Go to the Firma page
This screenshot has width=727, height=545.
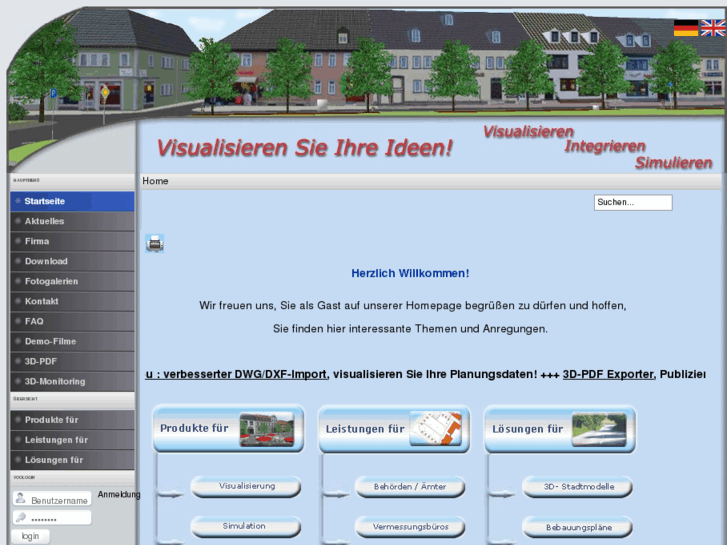(x=72, y=241)
